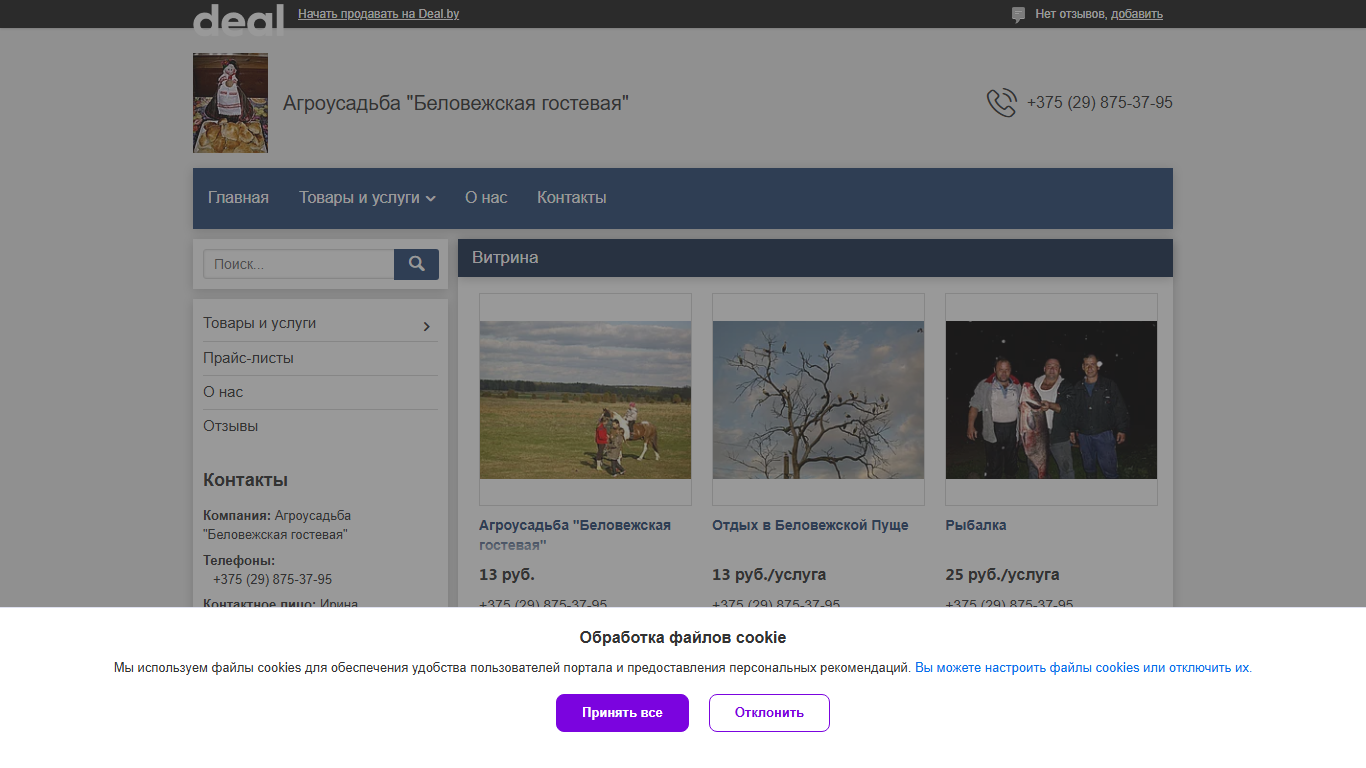Screen dimensions: 1366x768
Task: Open the horse riding field photo
Action: click(585, 399)
